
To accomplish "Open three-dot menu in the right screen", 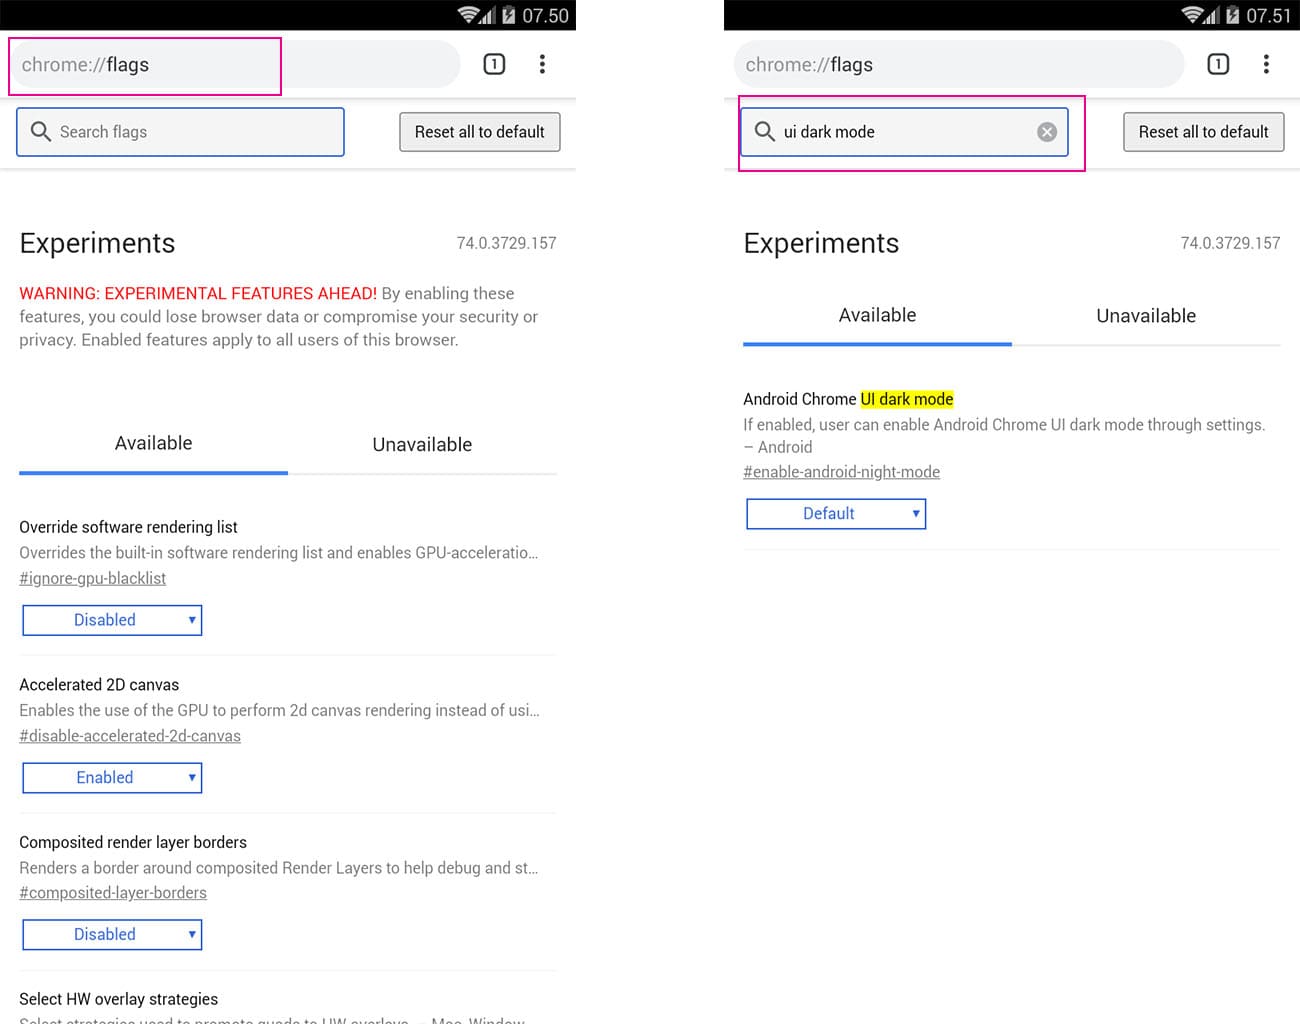I will pos(1266,65).
